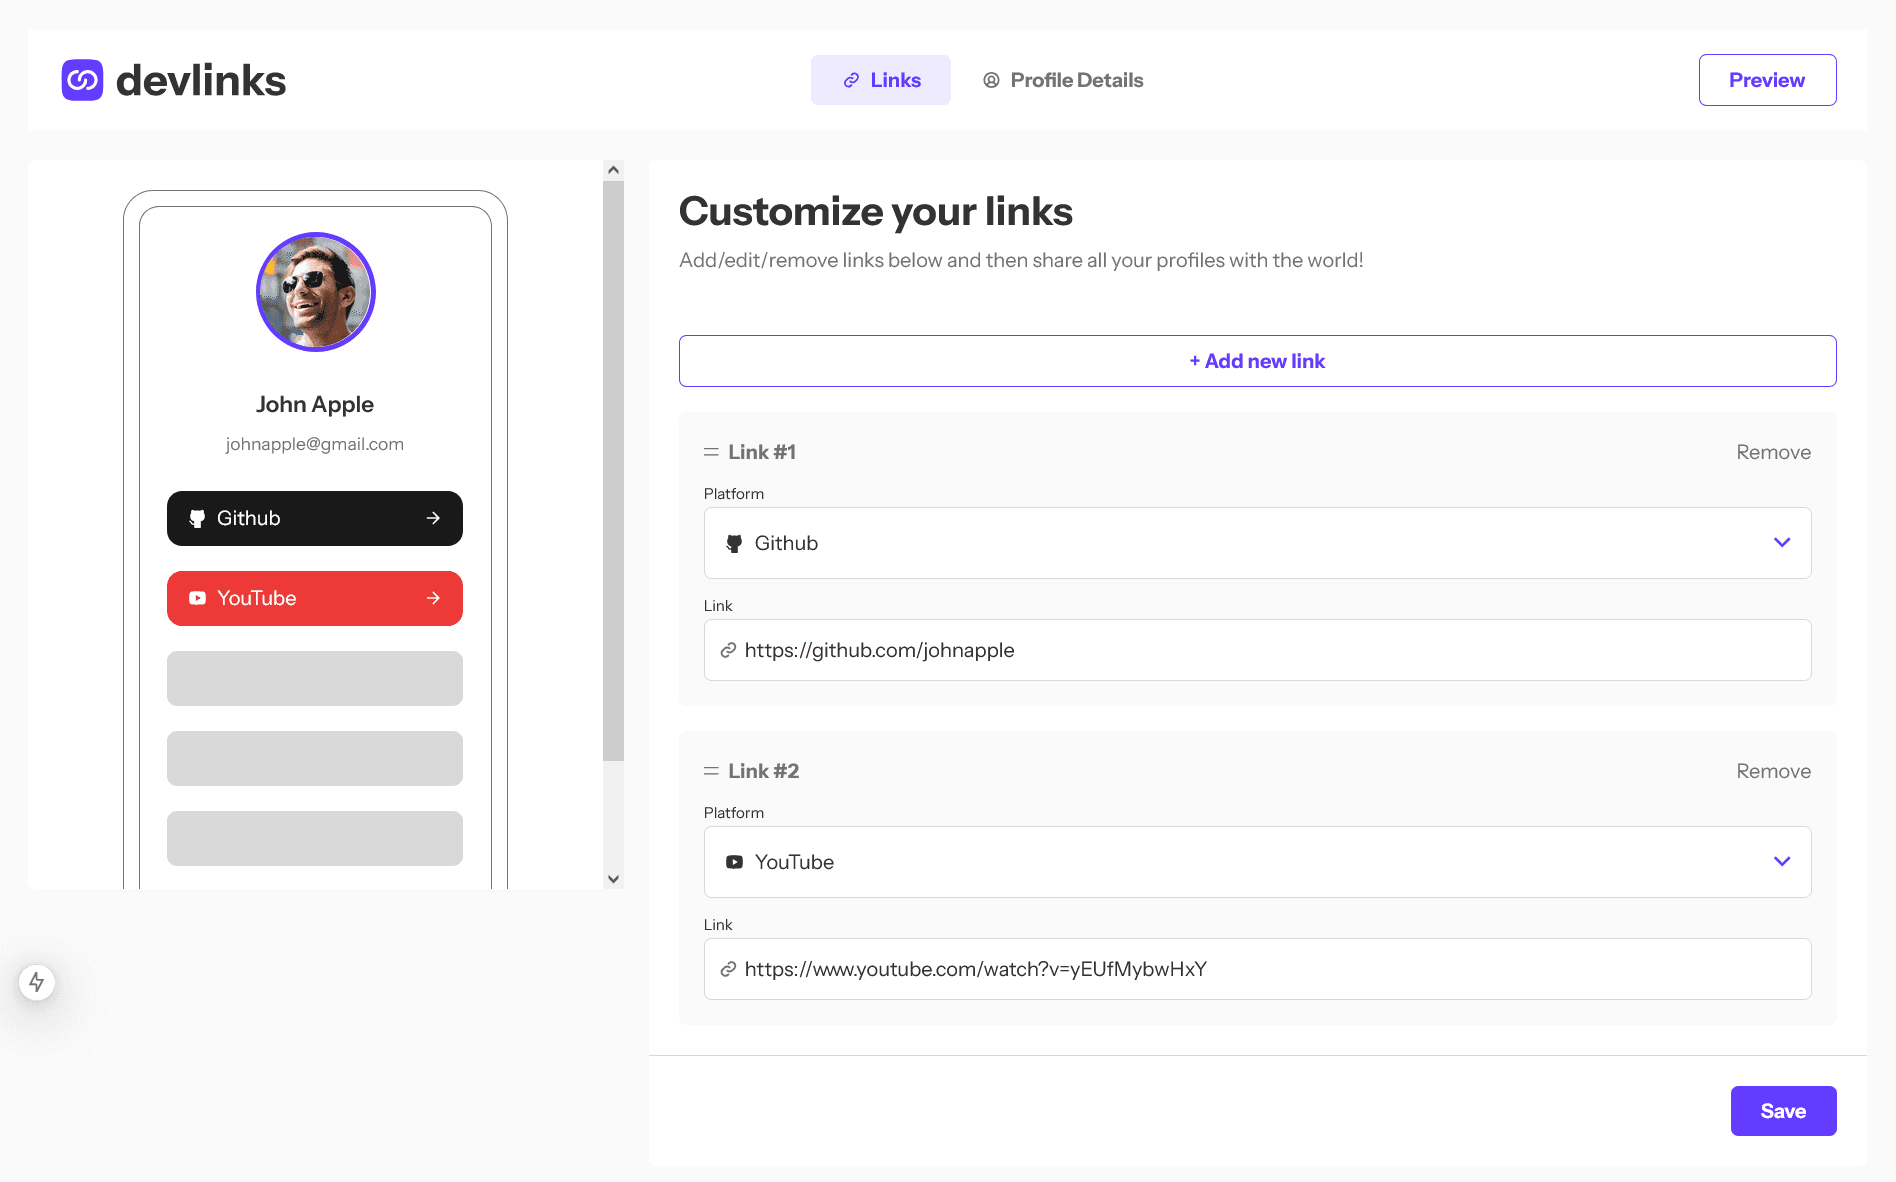Click the drag handle next to Link #2
1896x1182 pixels.
point(710,771)
